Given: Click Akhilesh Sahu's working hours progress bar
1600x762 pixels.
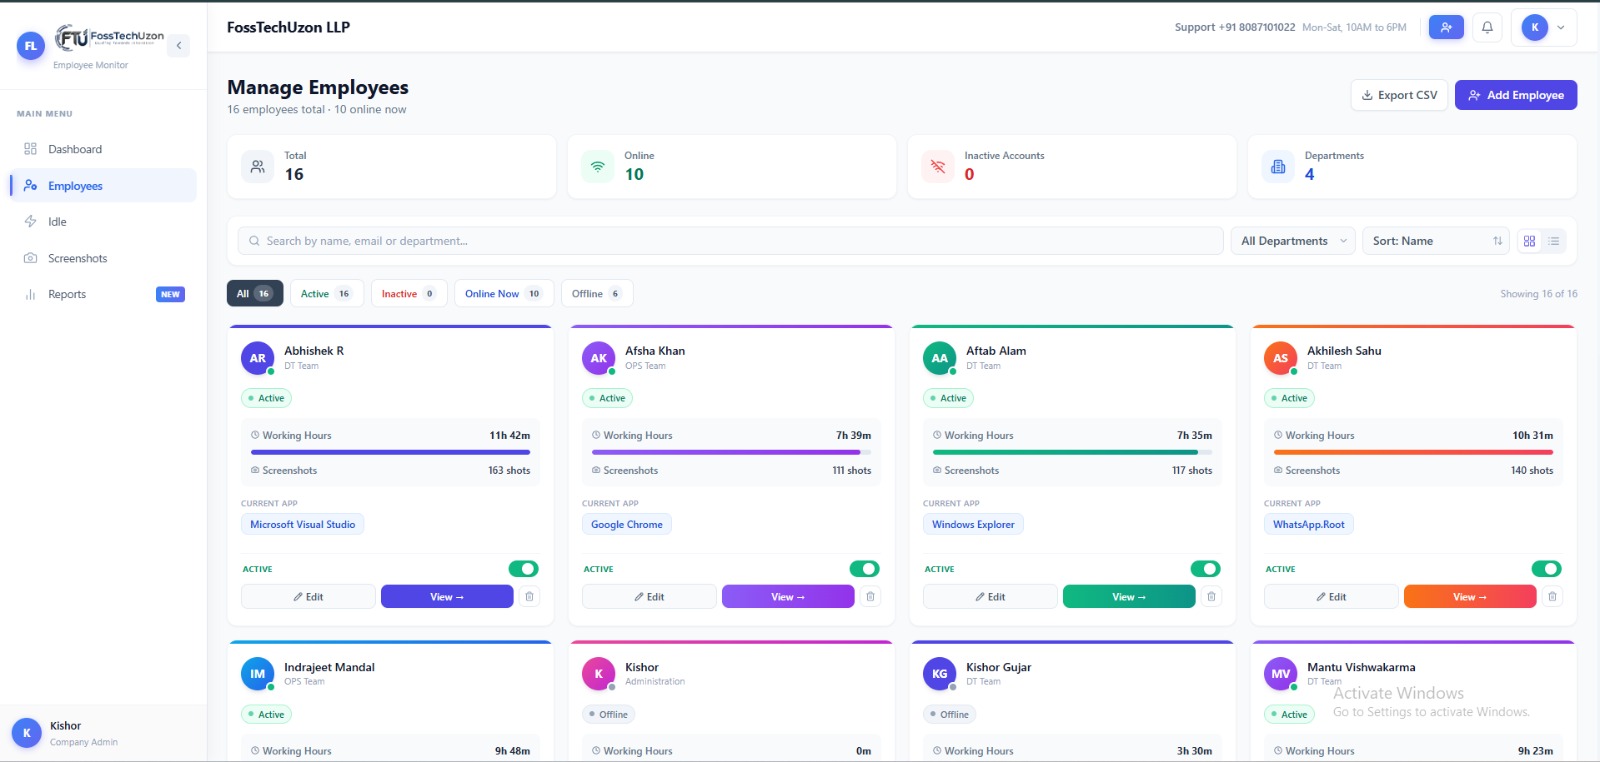Looking at the screenshot, I should point(1413,452).
